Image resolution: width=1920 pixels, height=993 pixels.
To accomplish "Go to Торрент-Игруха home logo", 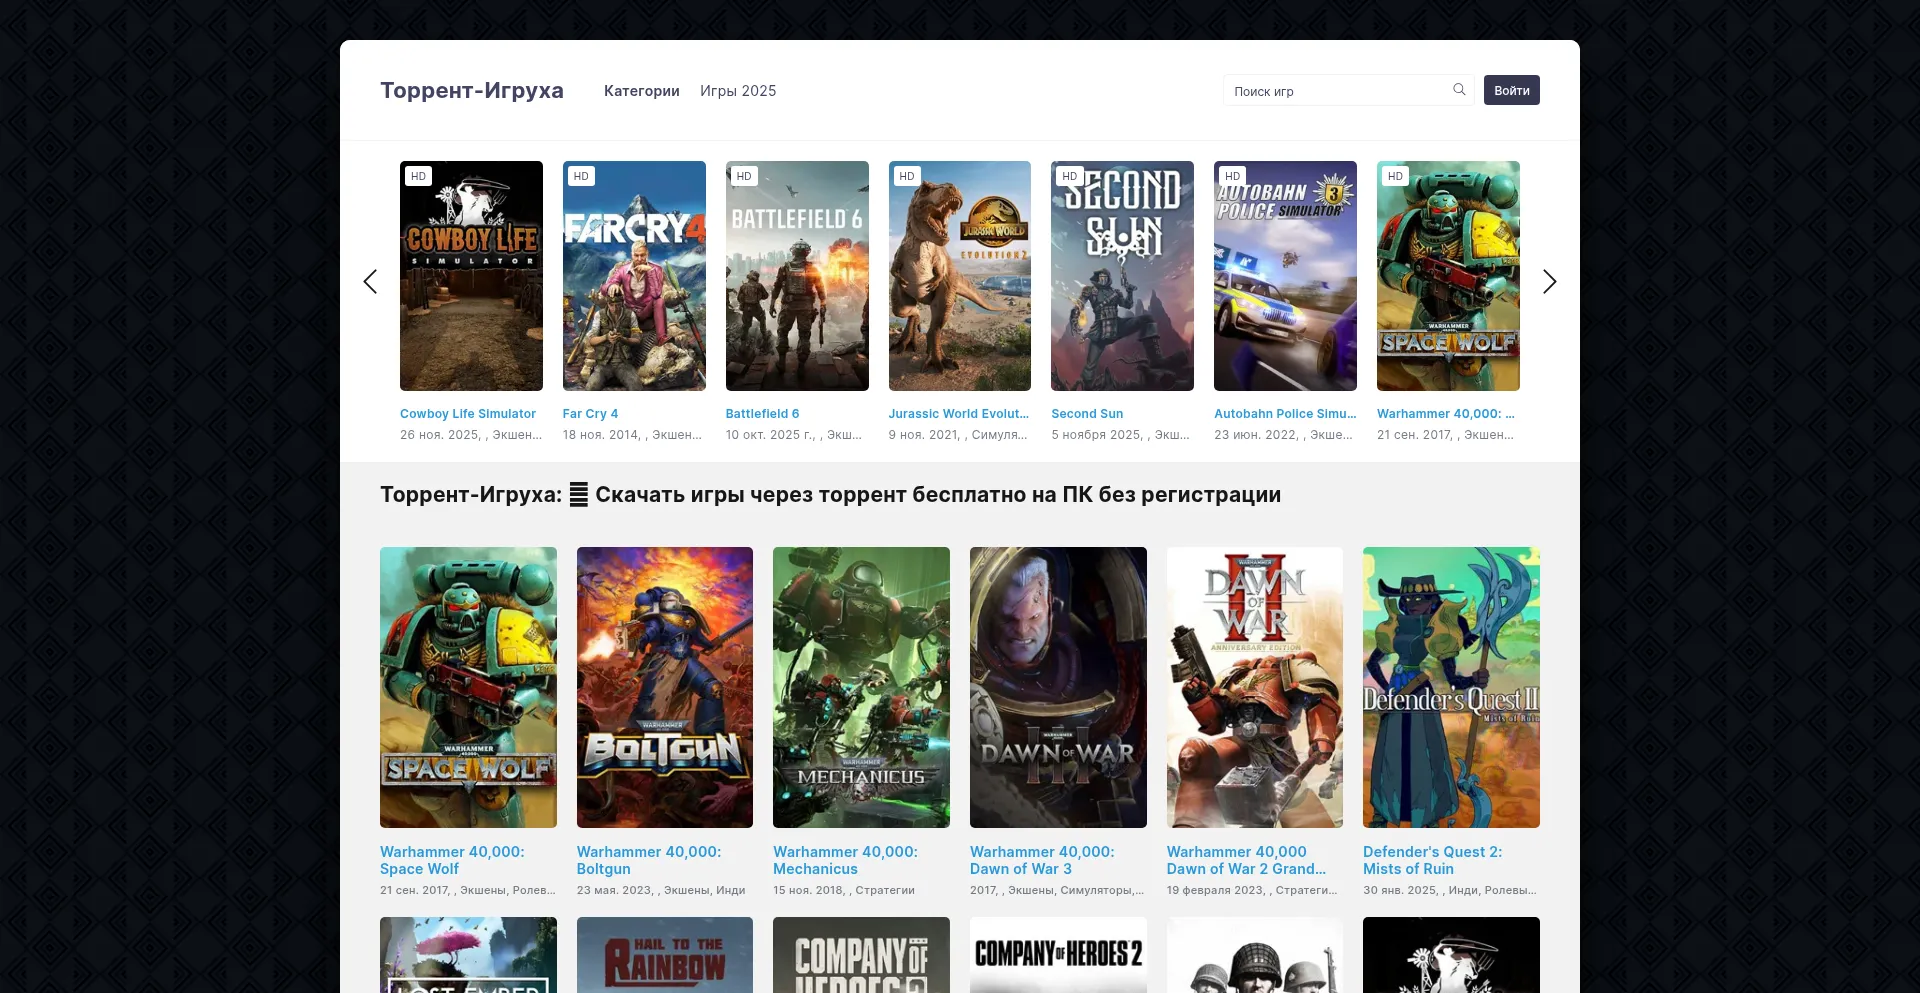I will pos(471,91).
